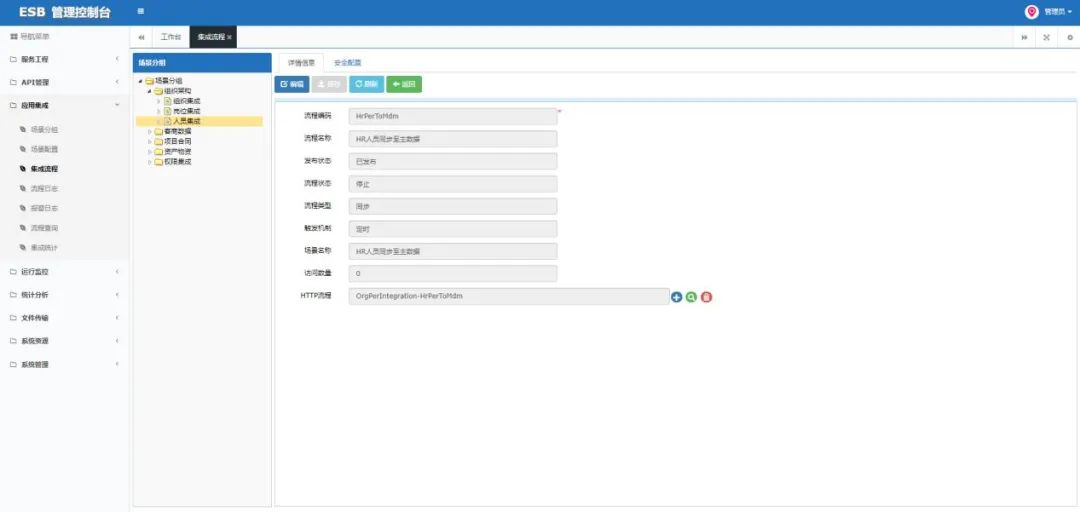Viewport: 1080px width, 512px height.
Task: Click the folder icon beside 运行监控
Action: point(12,272)
